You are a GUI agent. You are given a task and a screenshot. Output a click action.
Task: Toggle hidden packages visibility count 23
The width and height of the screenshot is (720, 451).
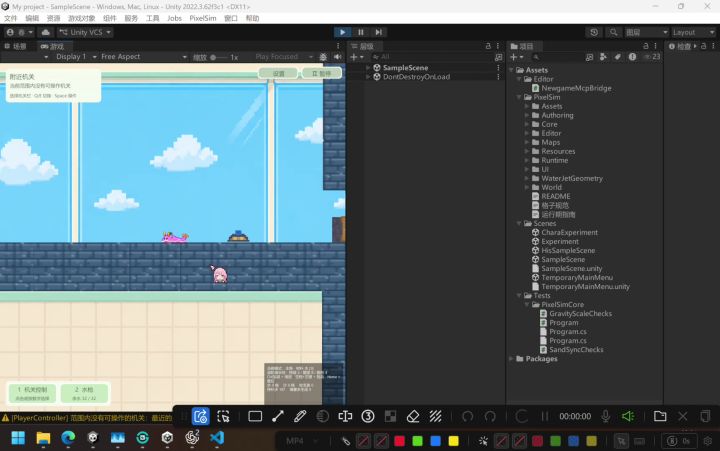pyautogui.click(x=652, y=57)
